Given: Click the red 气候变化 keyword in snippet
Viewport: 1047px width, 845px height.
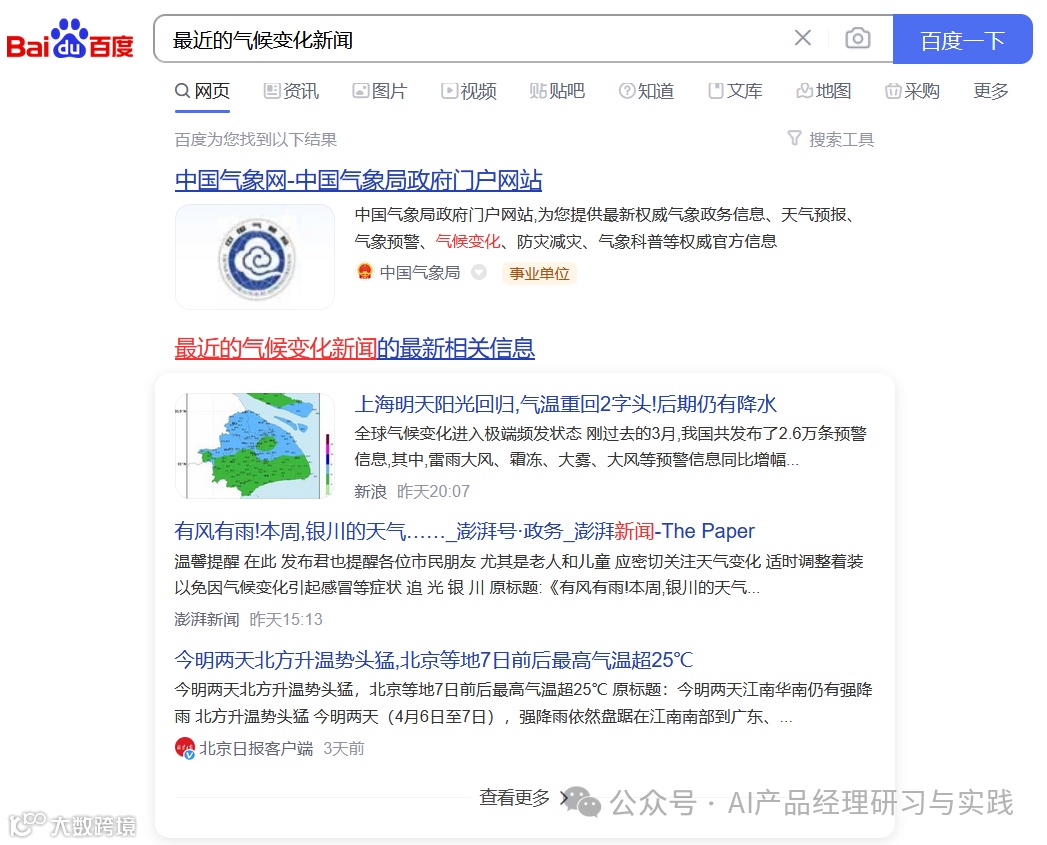Looking at the screenshot, I should [x=468, y=241].
